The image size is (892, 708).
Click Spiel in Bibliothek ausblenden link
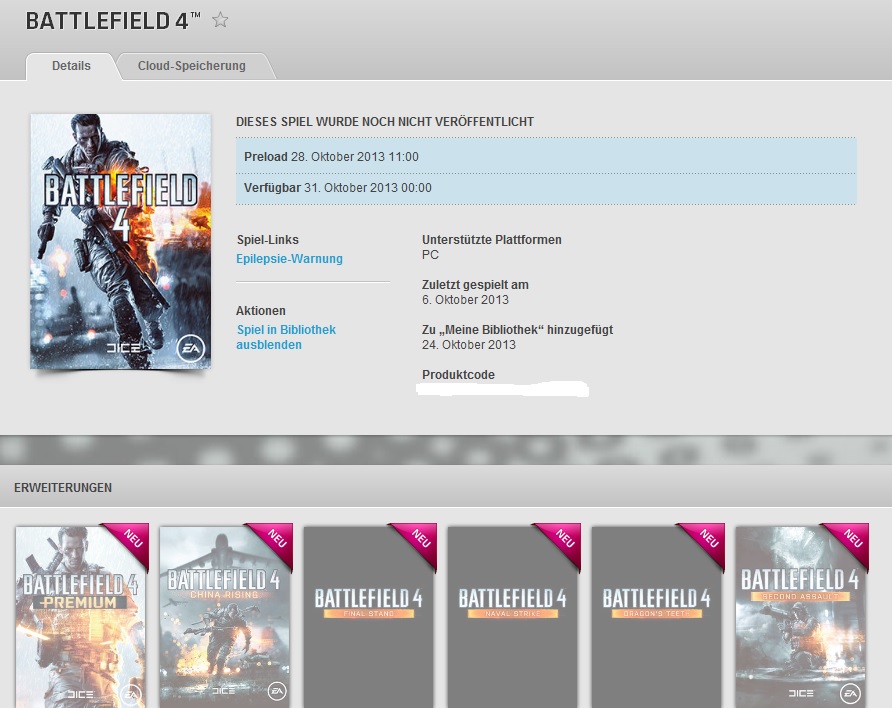286,337
